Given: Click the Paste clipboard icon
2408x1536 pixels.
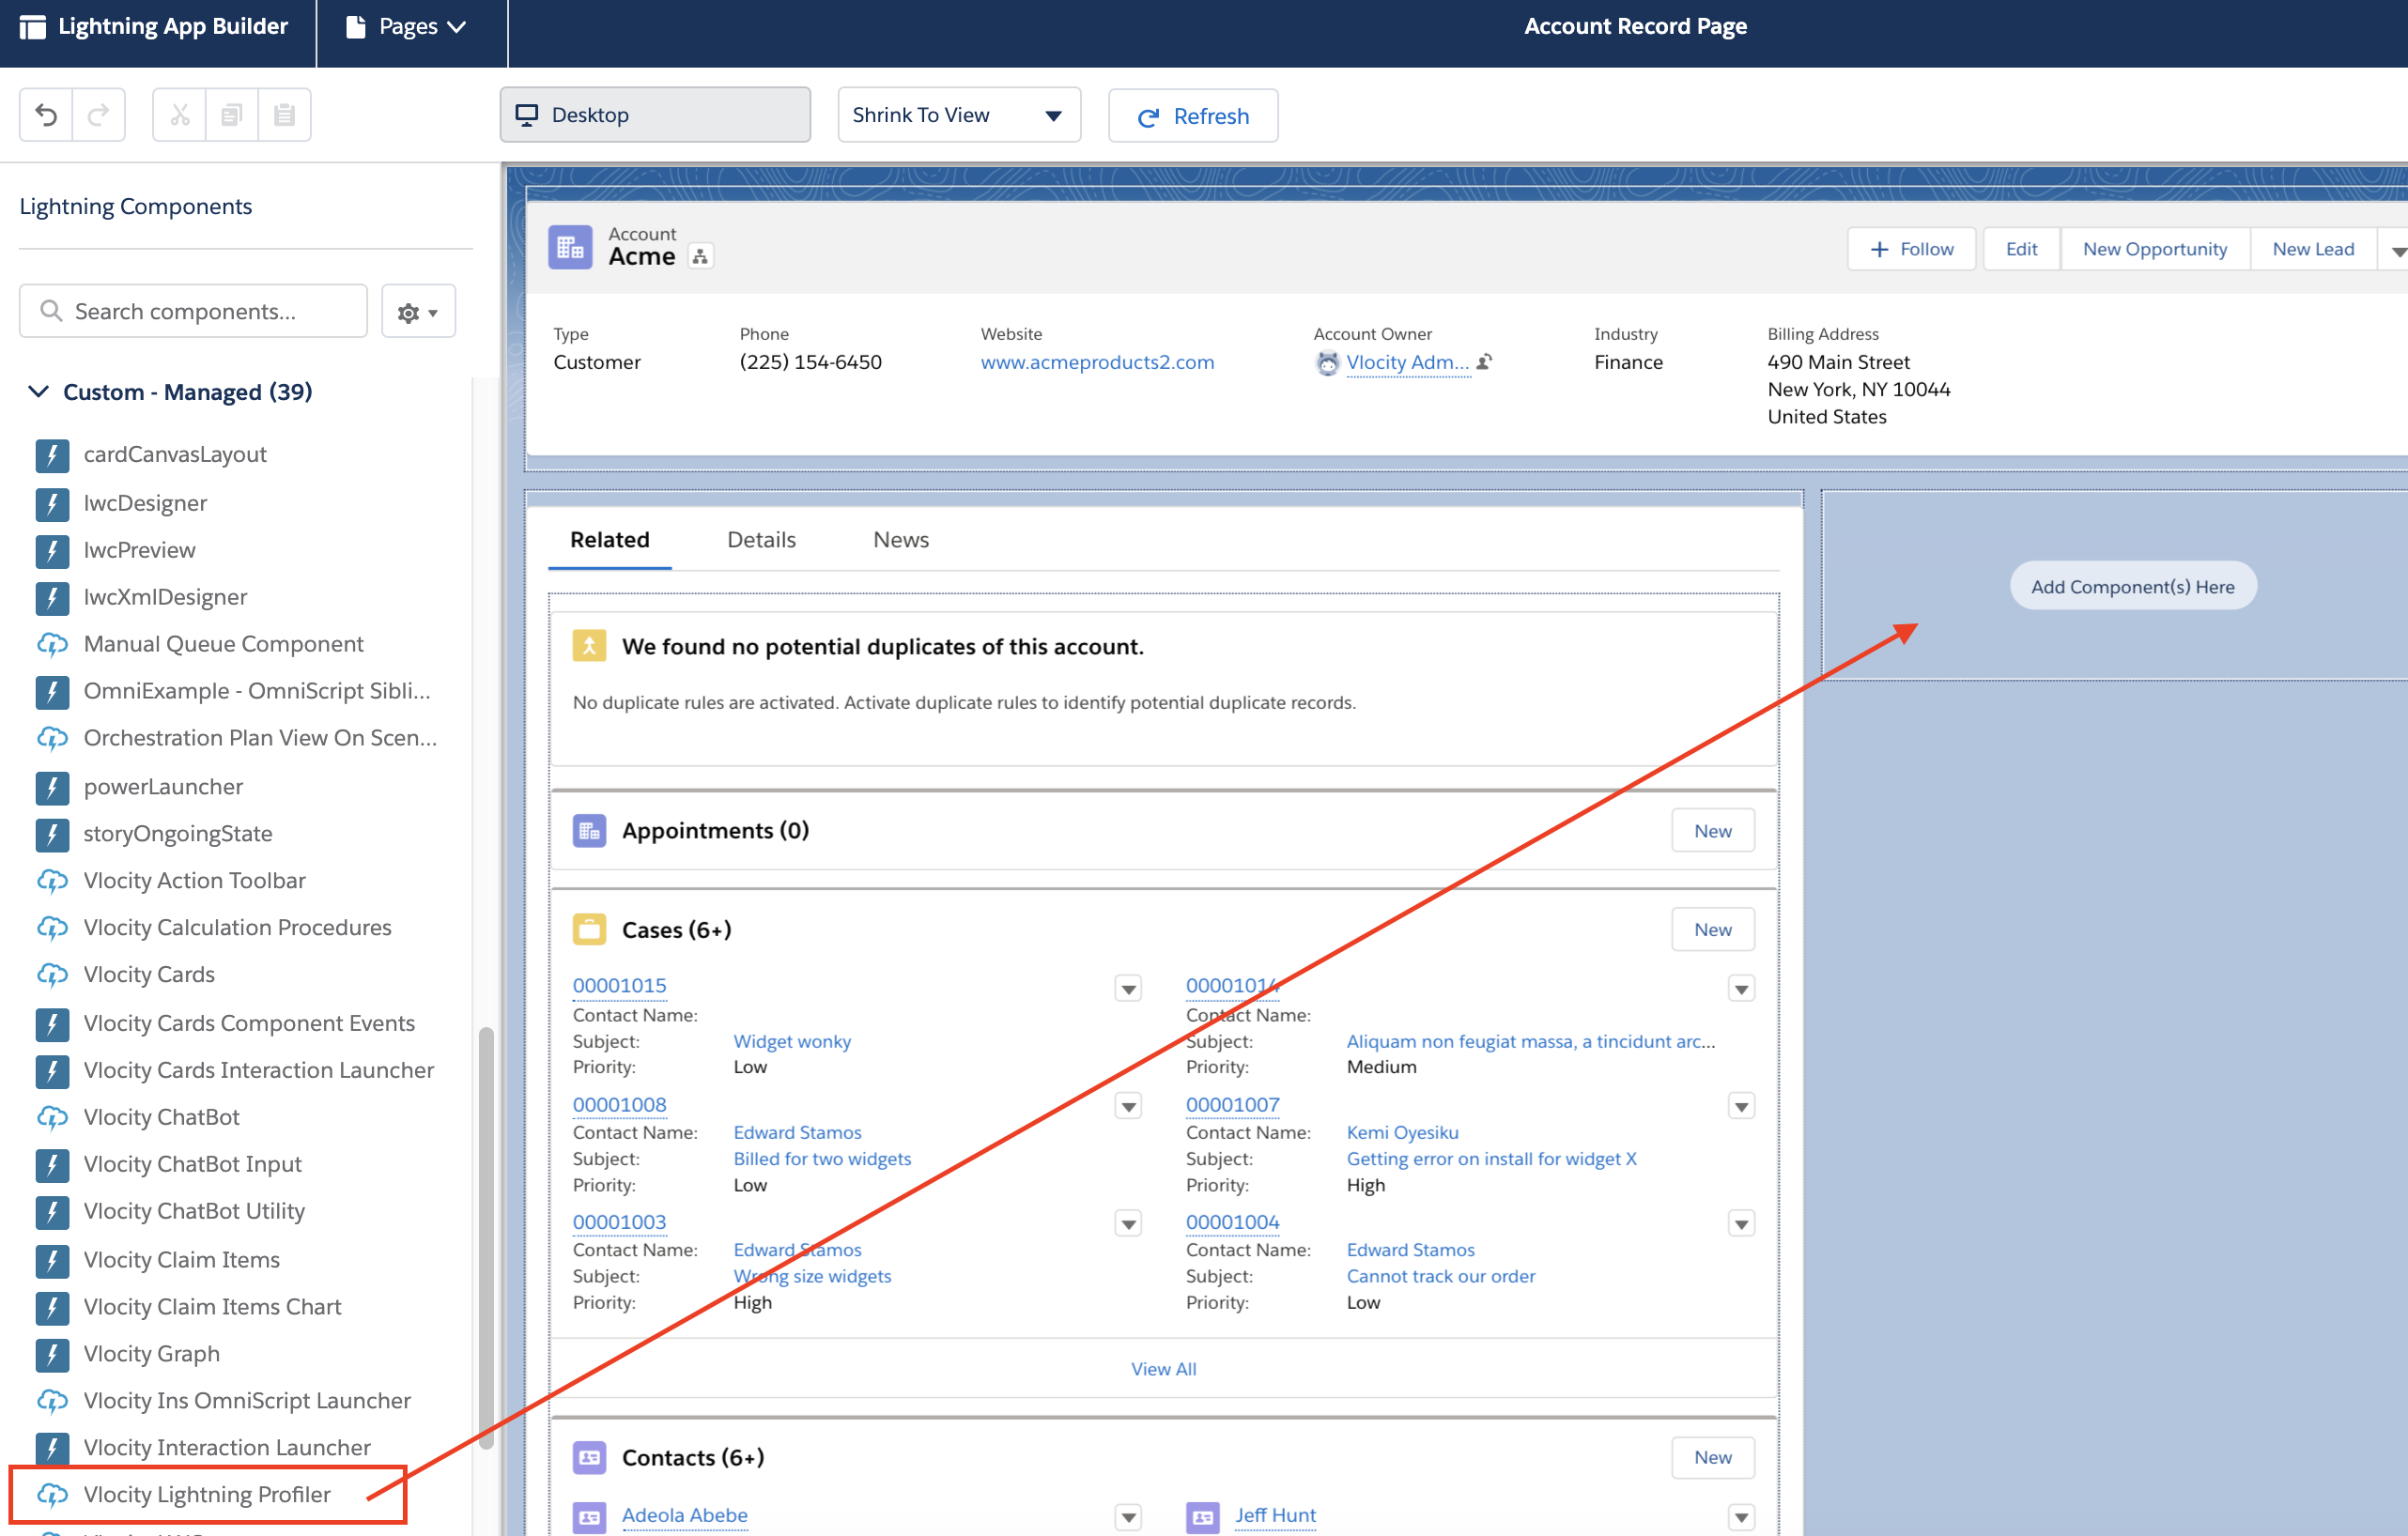Looking at the screenshot, I should (284, 115).
